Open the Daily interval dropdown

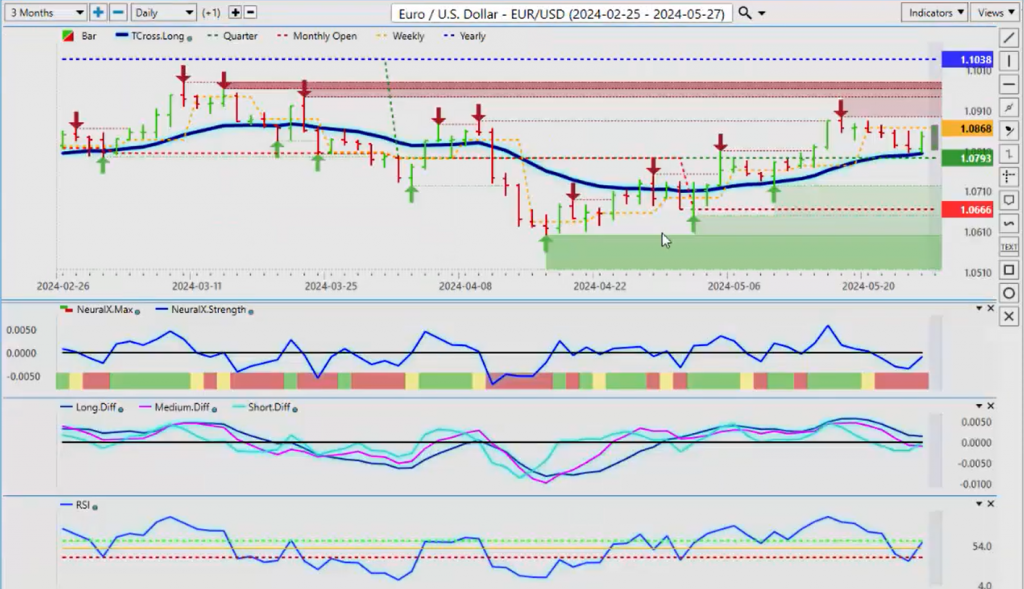pos(163,13)
